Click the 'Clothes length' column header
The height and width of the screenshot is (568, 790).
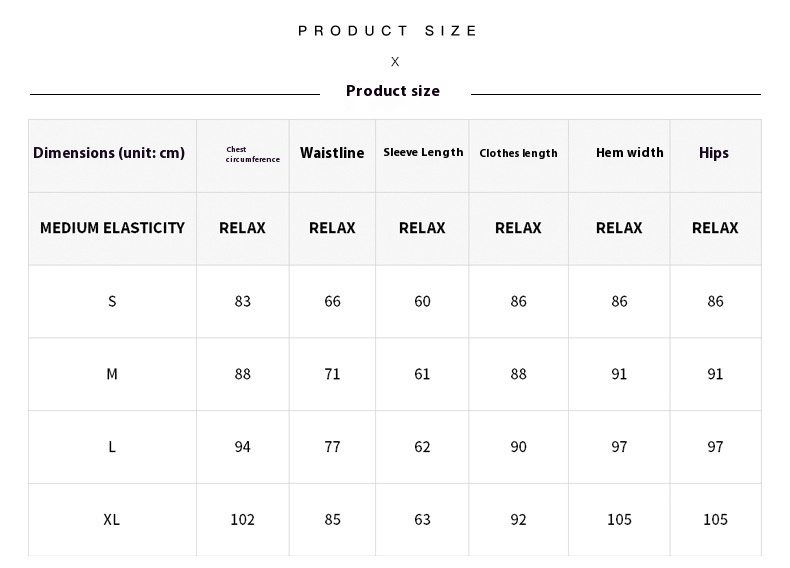click(x=518, y=153)
